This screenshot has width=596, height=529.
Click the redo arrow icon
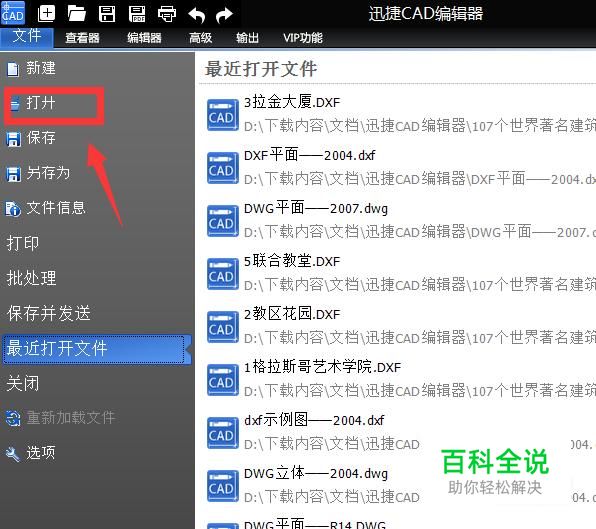(224, 15)
